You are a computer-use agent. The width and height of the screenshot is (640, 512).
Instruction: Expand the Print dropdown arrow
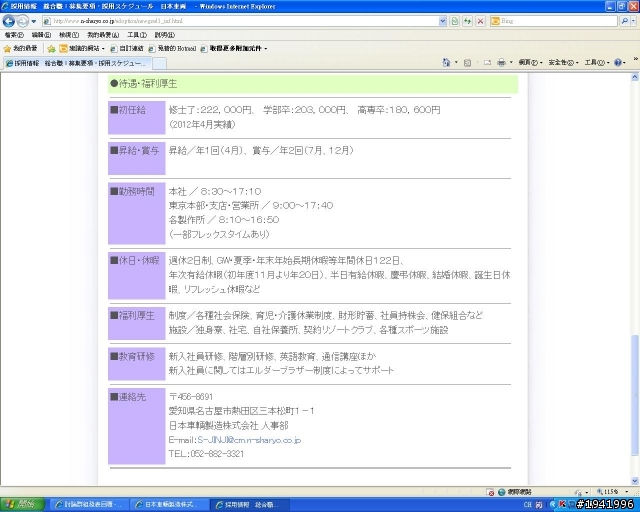pyautogui.click(x=511, y=62)
